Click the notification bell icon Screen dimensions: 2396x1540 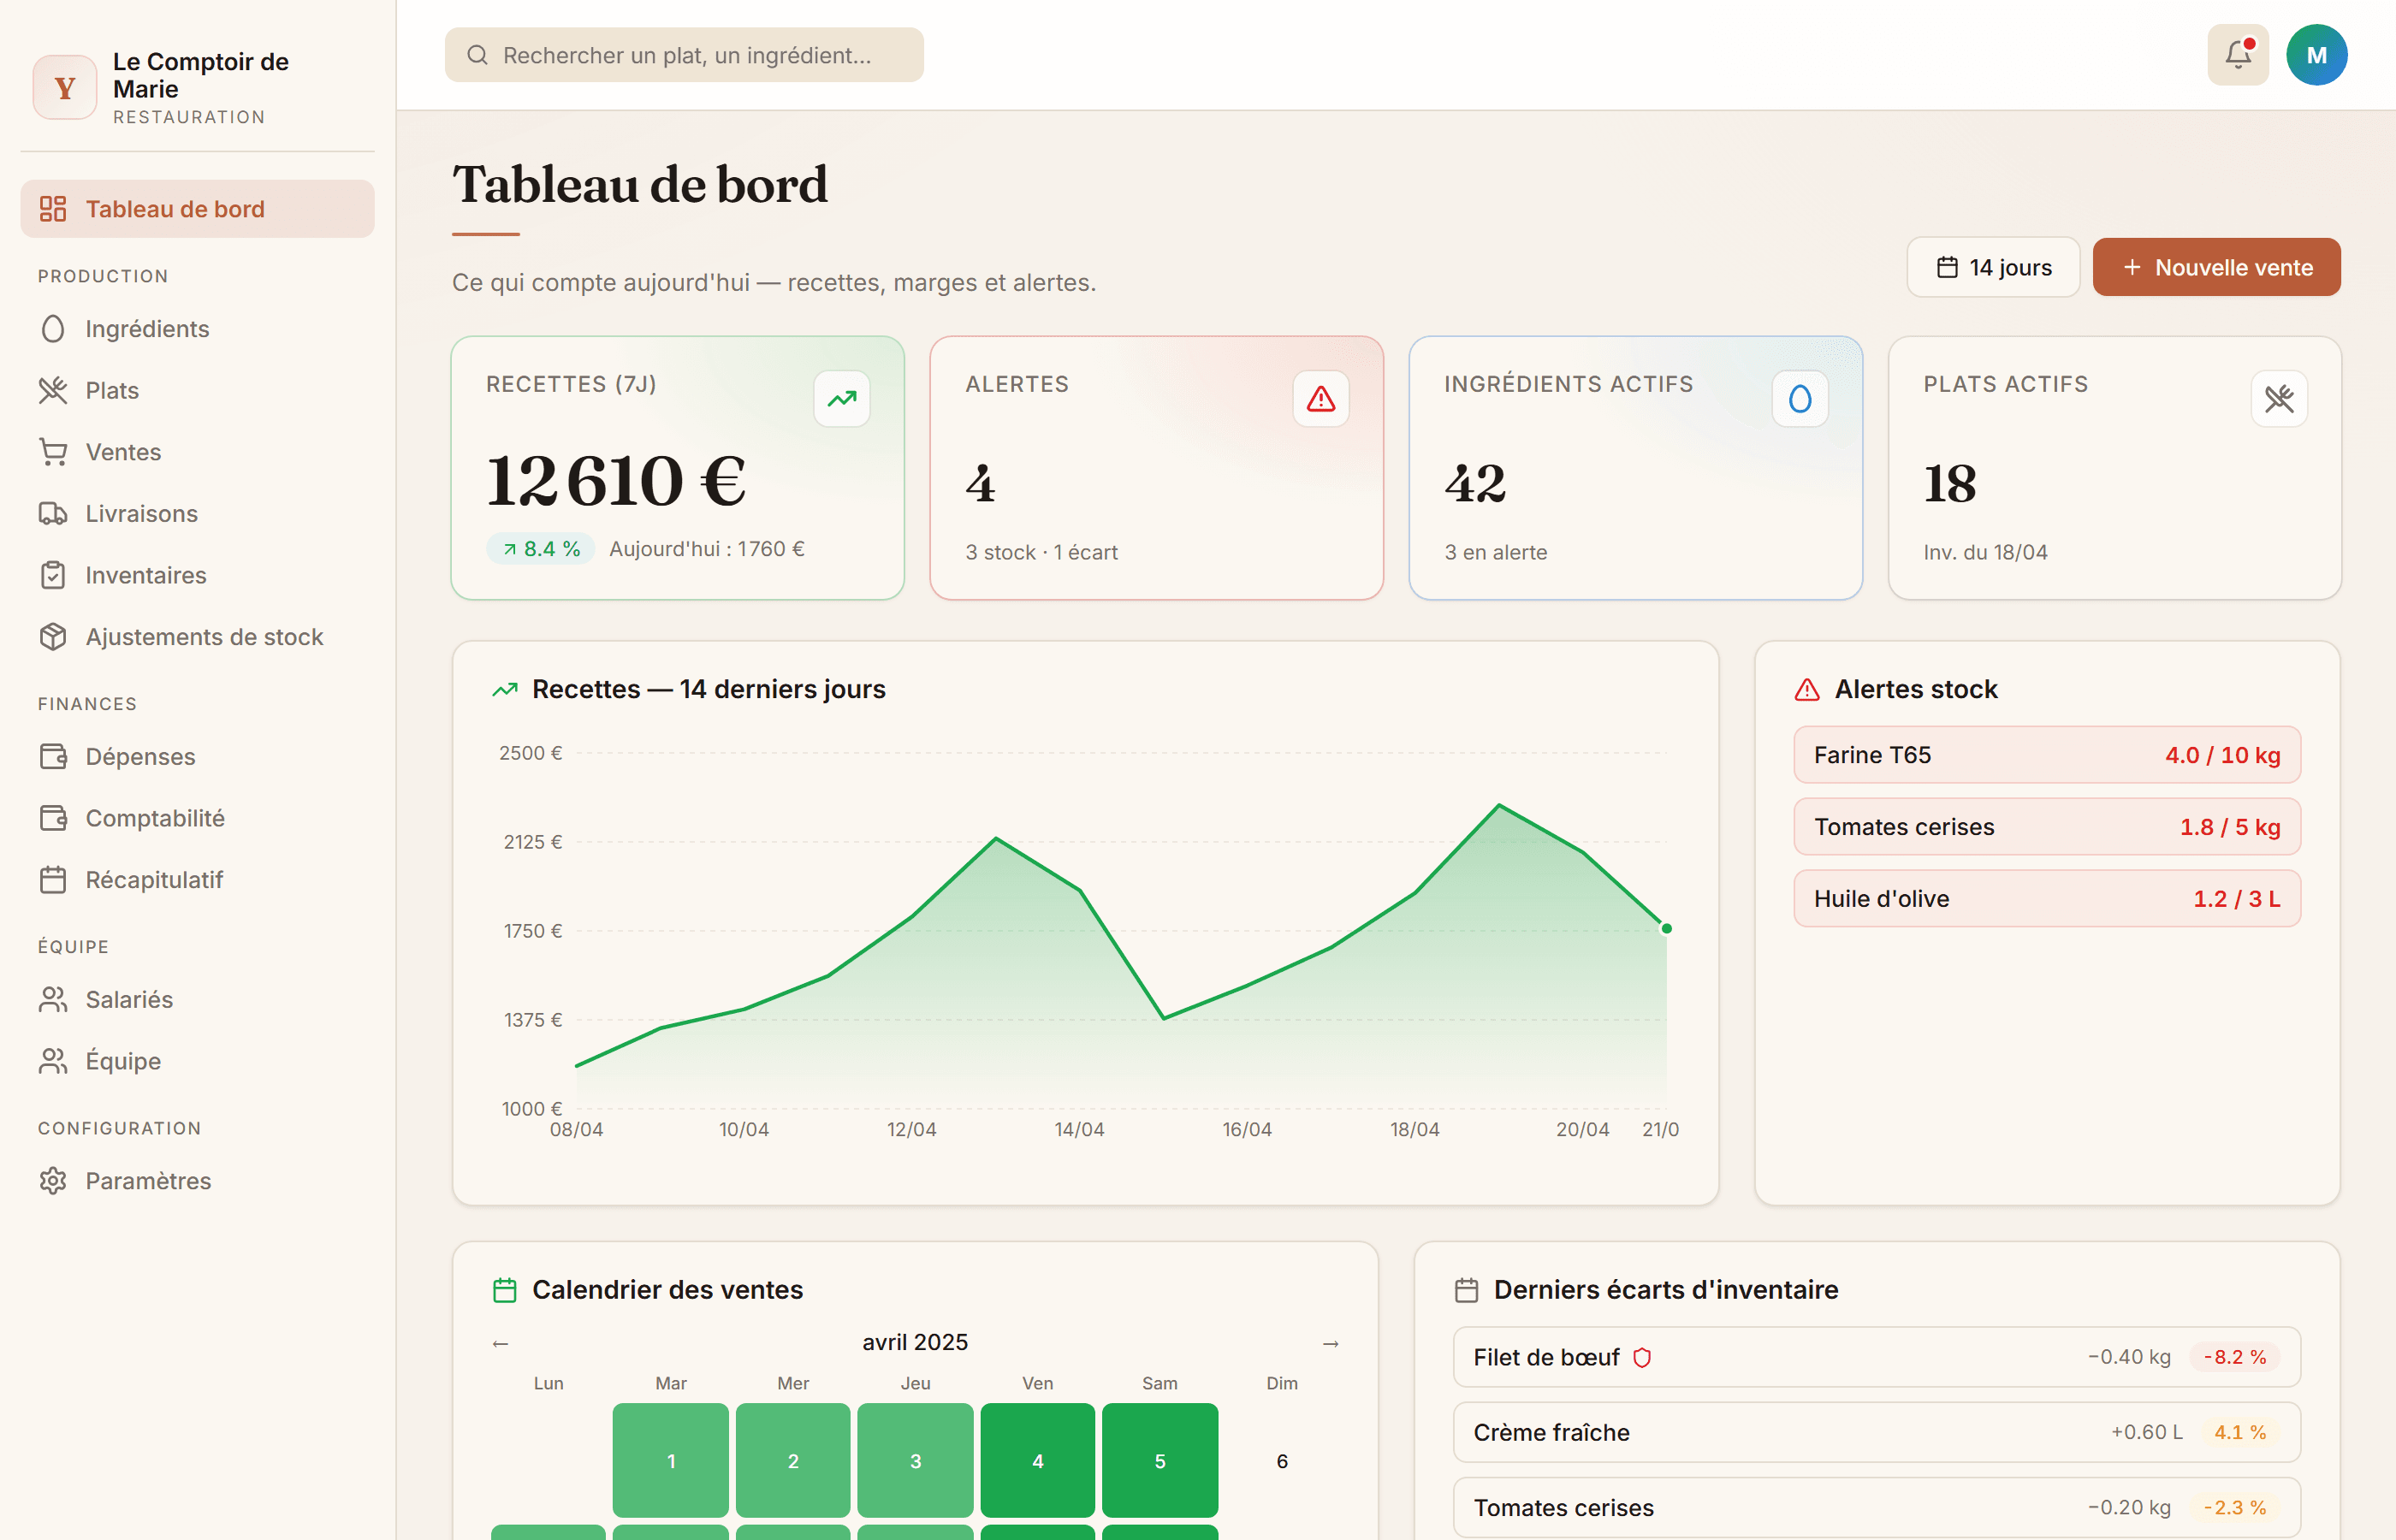point(2238,55)
